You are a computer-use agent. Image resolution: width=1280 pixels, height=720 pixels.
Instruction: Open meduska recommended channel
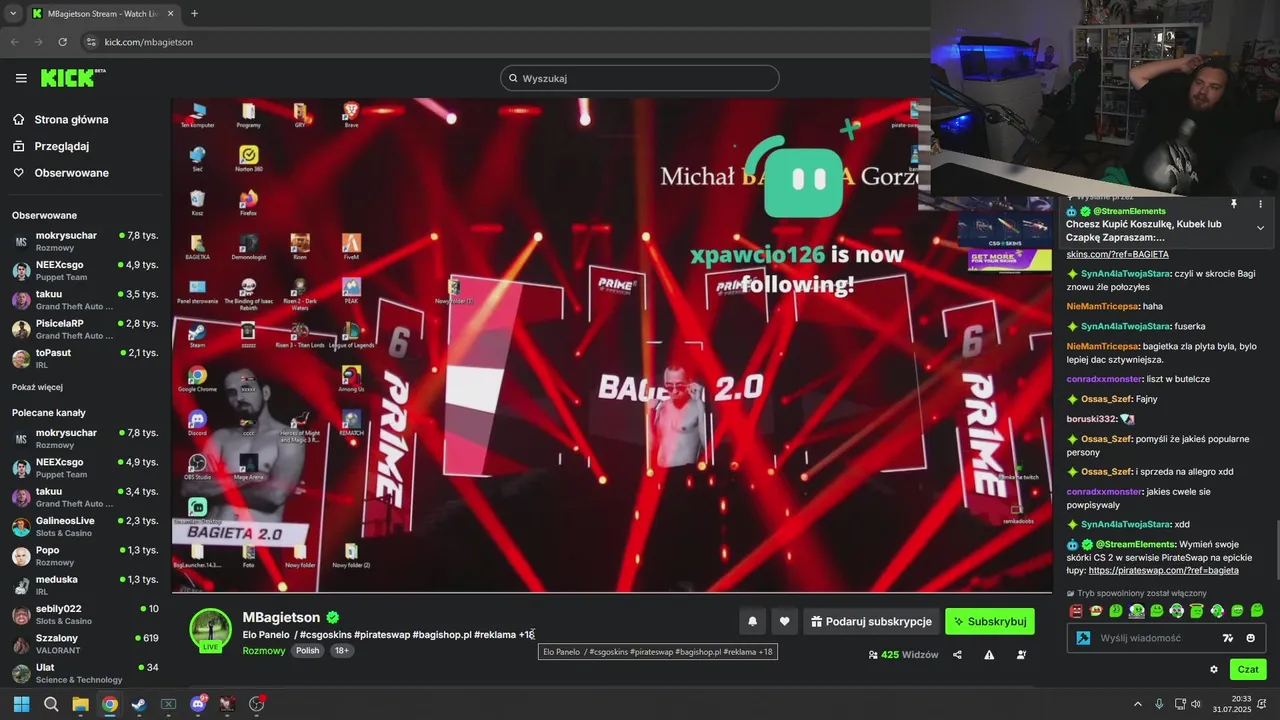pyautogui.click(x=85, y=585)
